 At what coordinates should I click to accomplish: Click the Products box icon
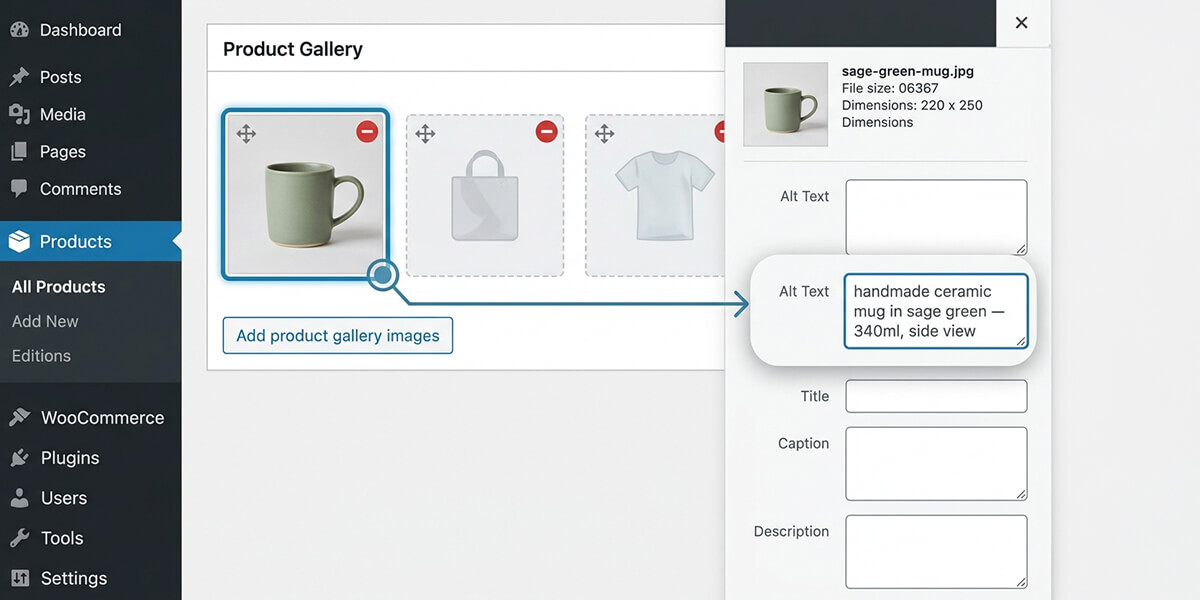(x=19, y=241)
